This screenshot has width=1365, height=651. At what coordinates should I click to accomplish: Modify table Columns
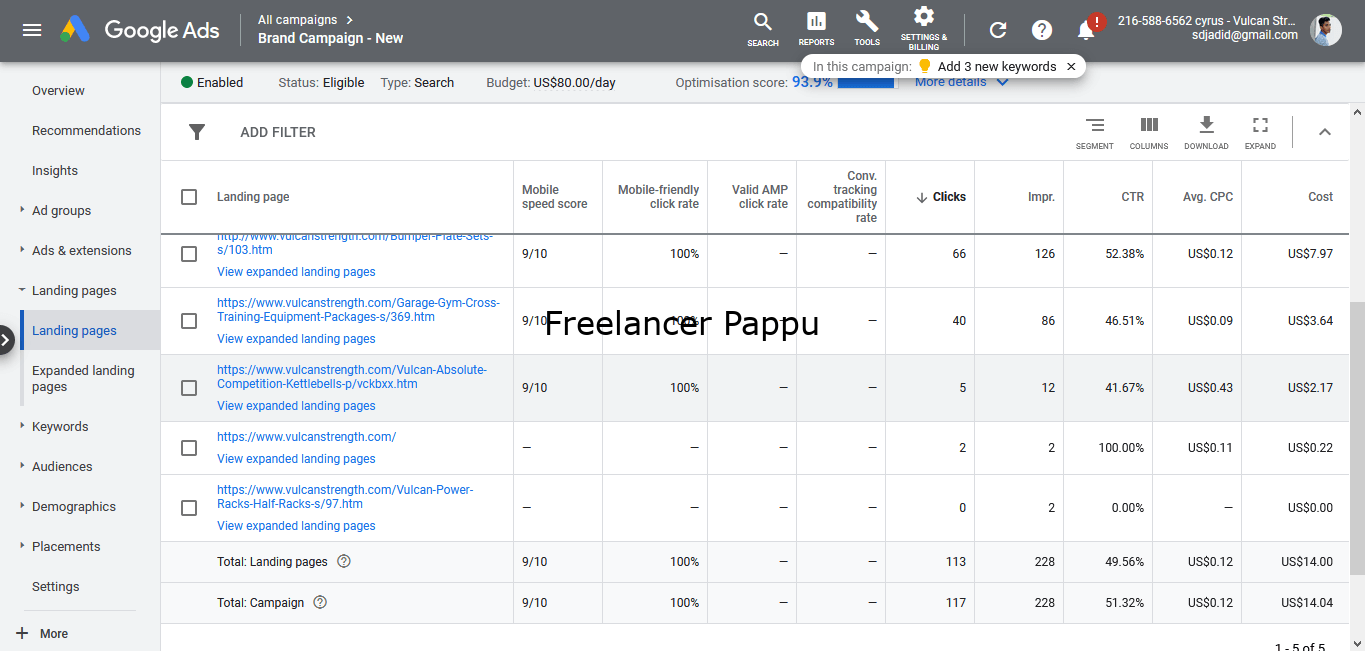pyautogui.click(x=1149, y=133)
